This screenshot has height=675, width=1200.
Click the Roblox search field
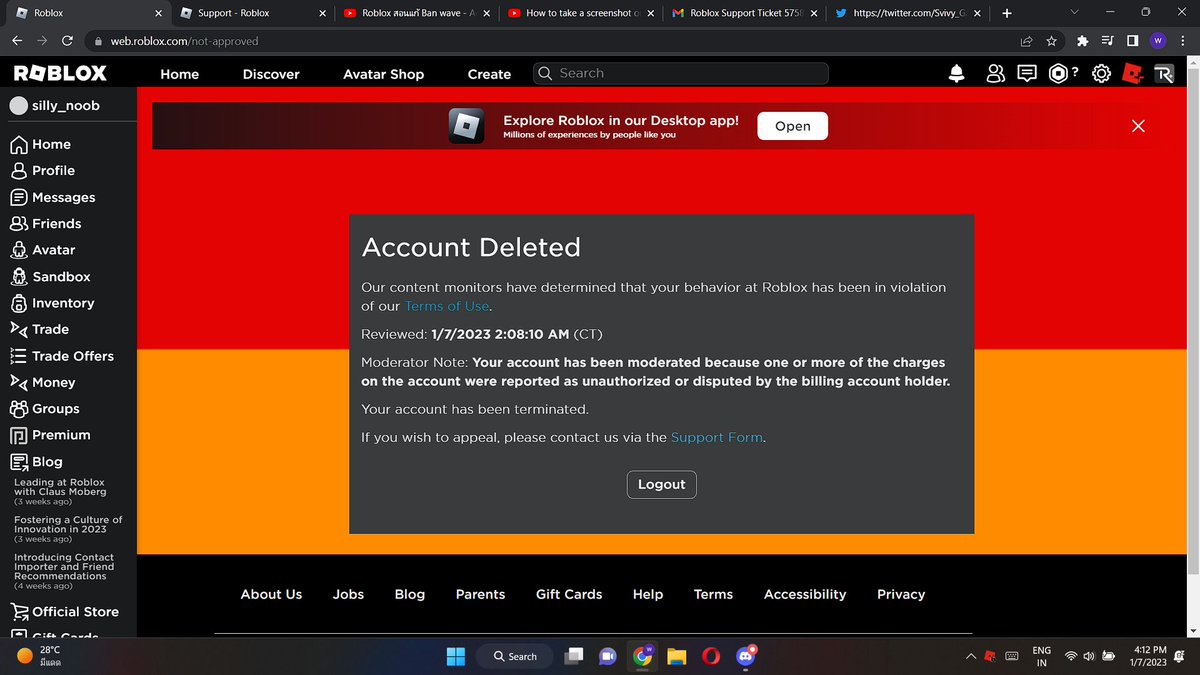(680, 73)
